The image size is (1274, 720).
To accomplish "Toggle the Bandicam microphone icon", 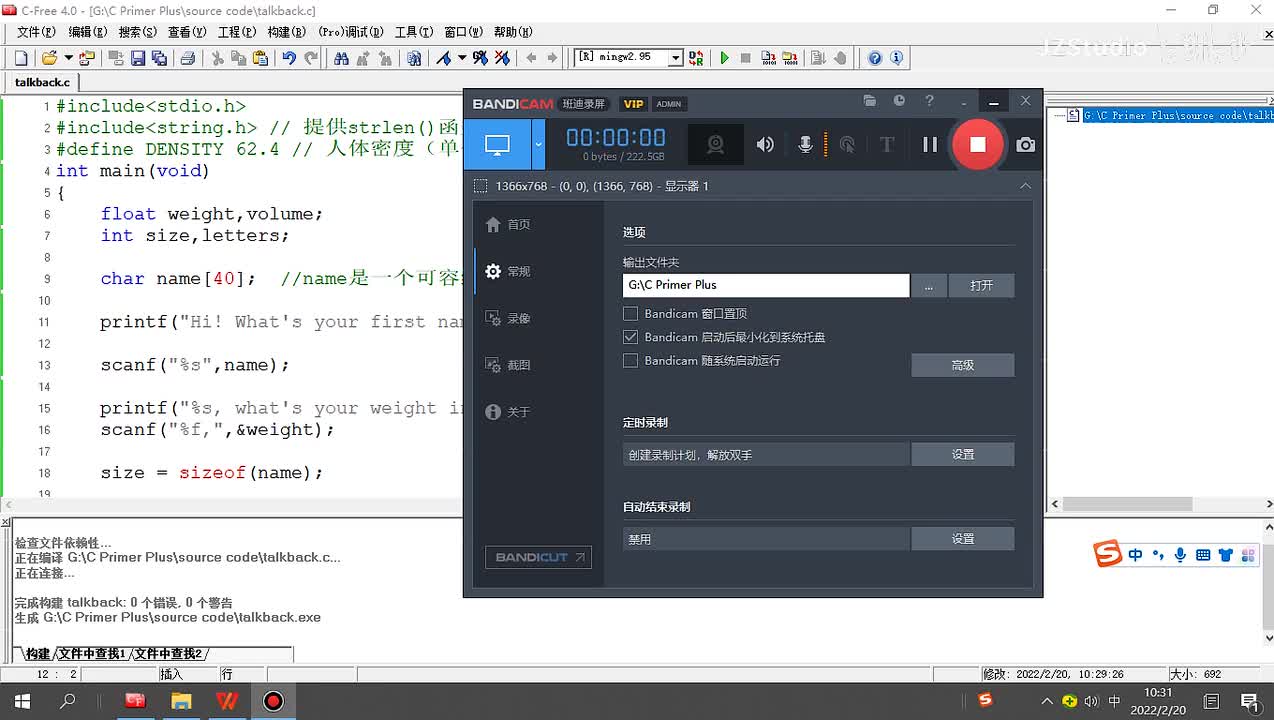I will click(x=805, y=145).
